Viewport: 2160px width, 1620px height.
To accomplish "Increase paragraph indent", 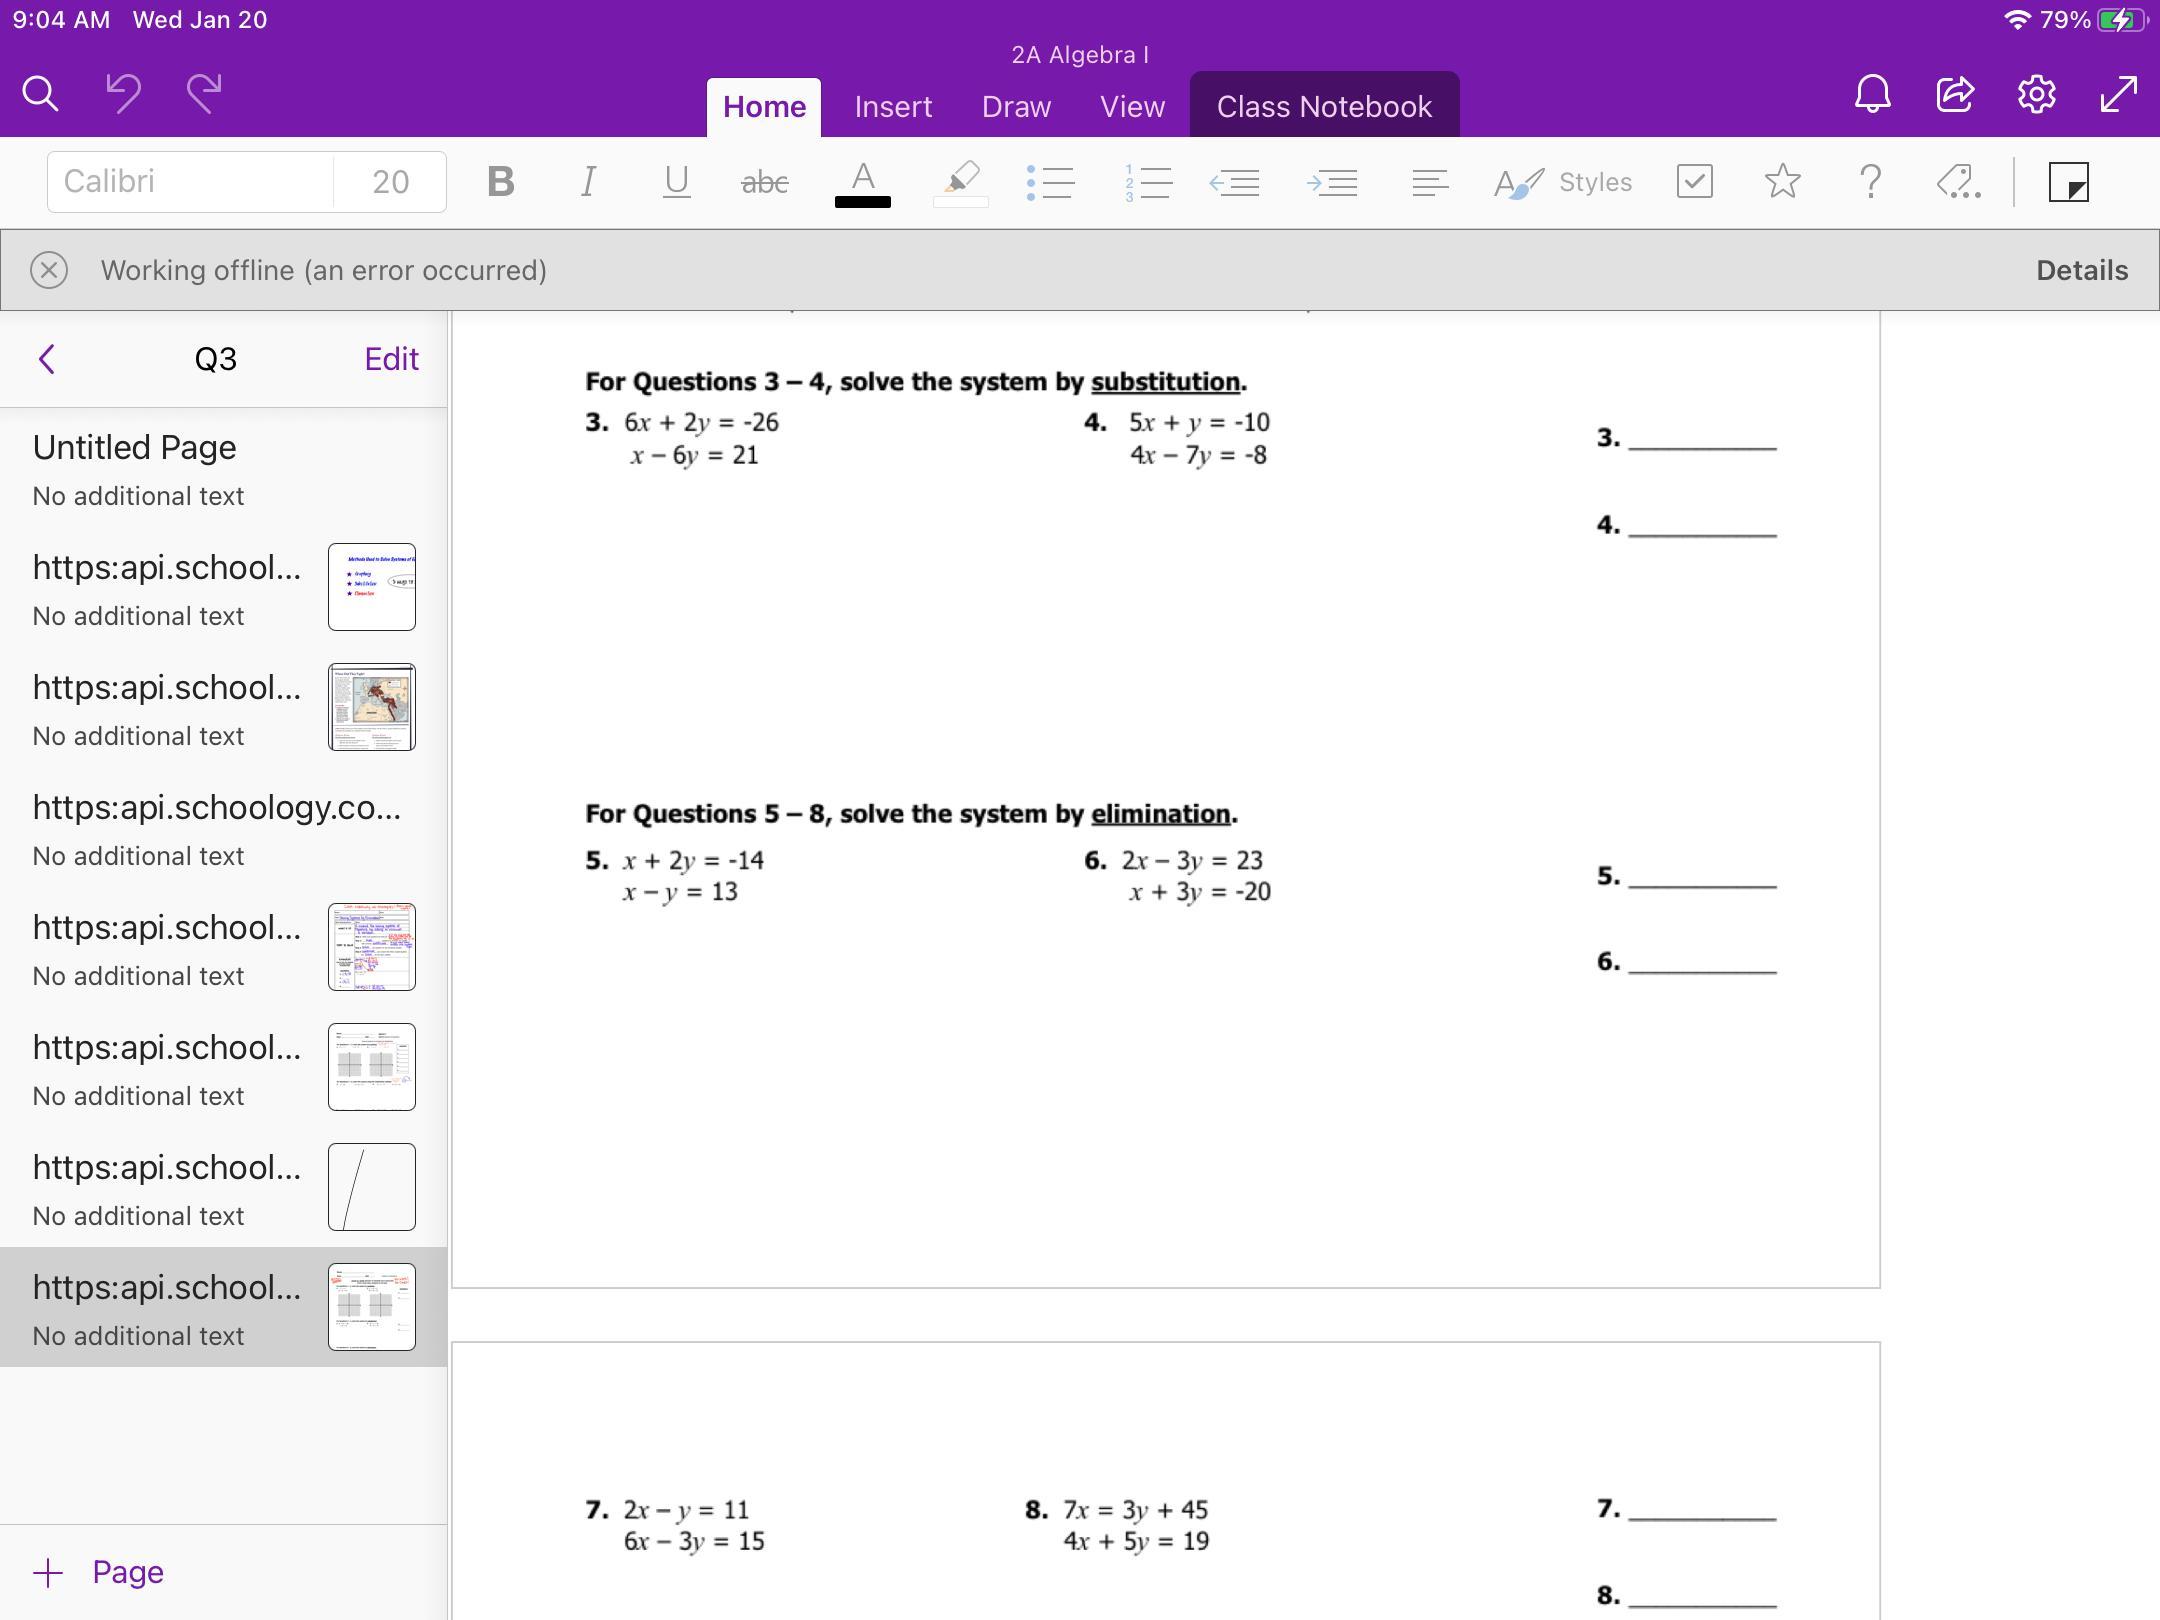I will coord(1332,182).
